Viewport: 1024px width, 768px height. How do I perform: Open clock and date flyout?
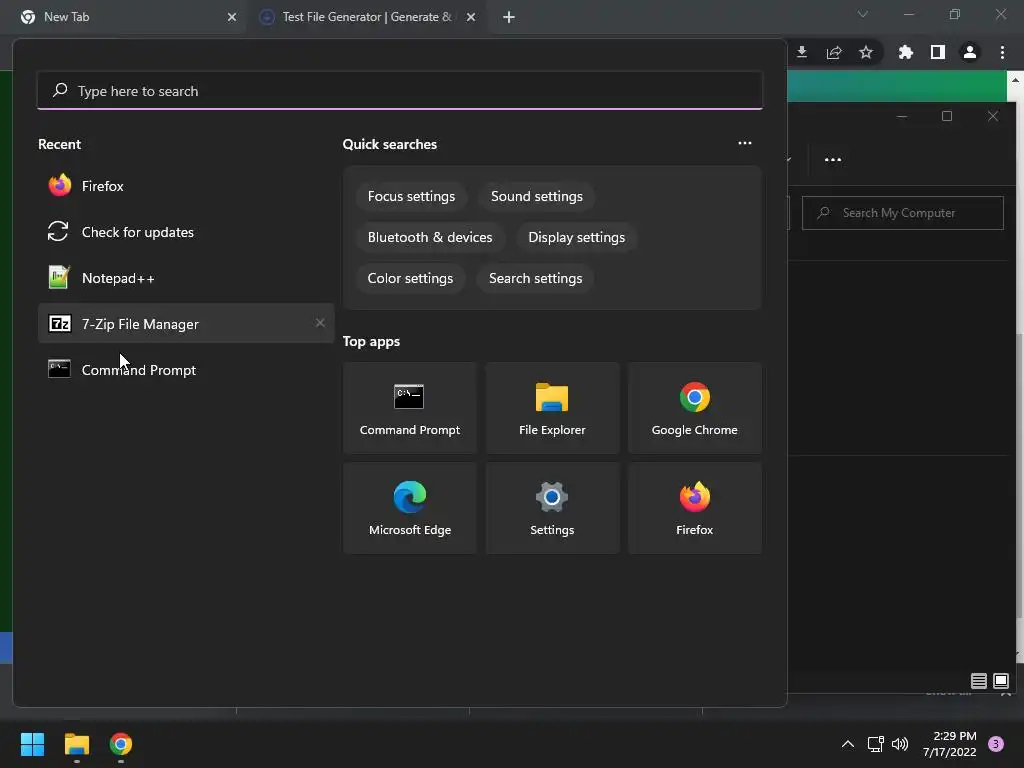pyautogui.click(x=950, y=744)
